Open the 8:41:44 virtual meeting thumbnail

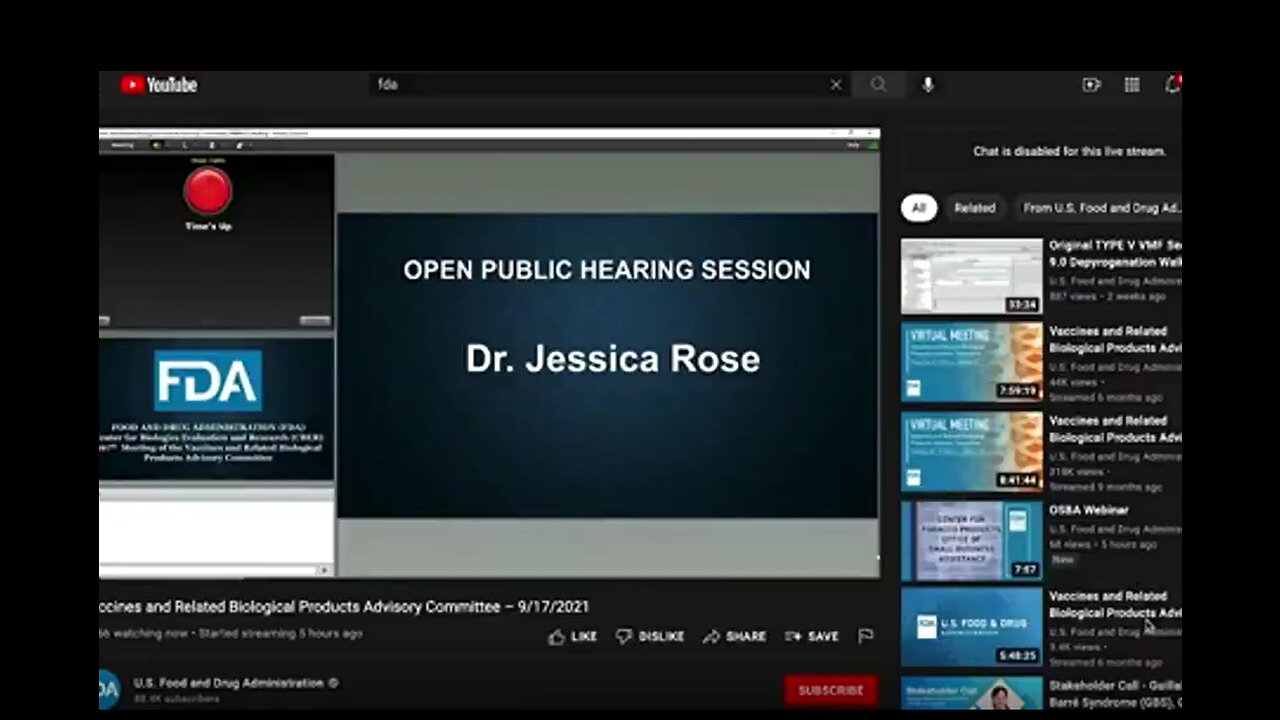click(971, 451)
